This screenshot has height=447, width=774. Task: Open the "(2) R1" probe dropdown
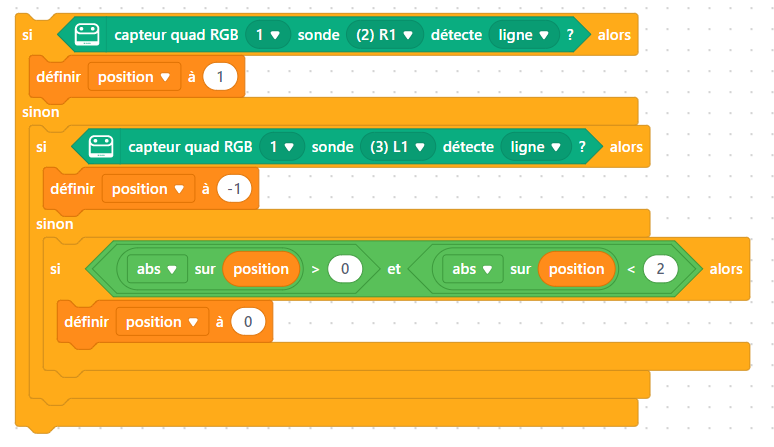tap(384, 35)
